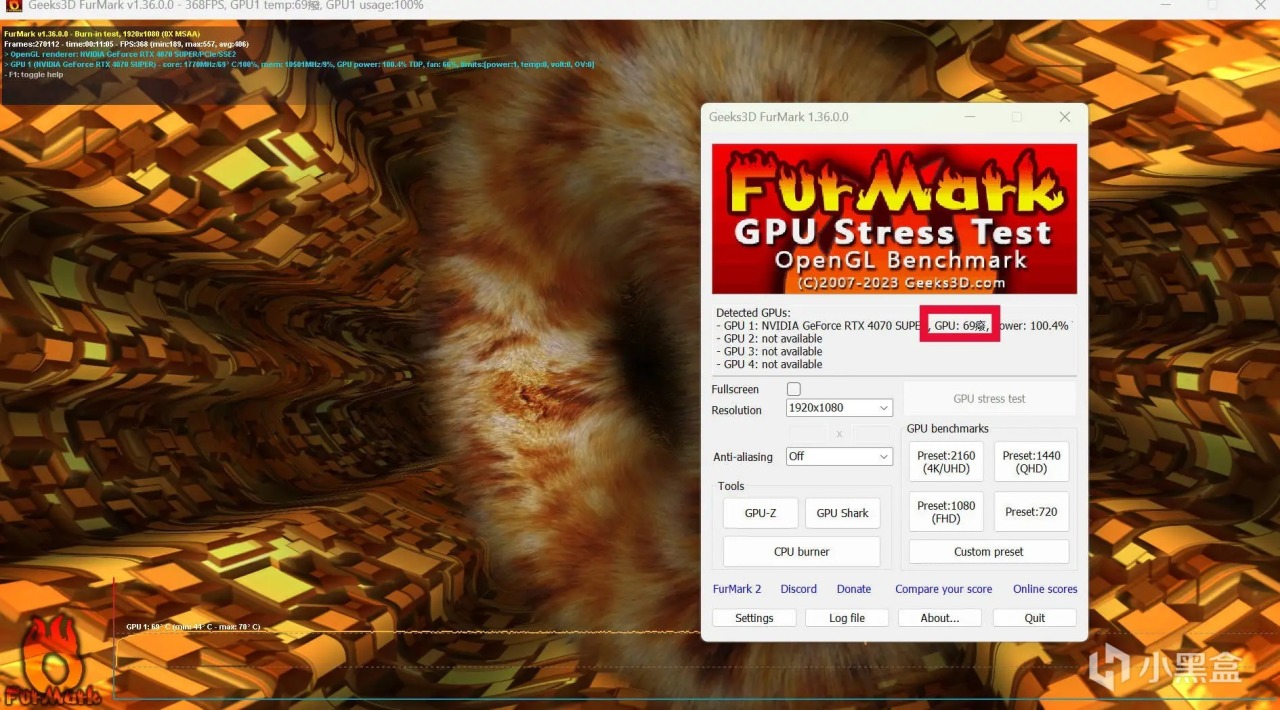
Task: Close the burn-in test window
Action: pyautogui.click(x=1262, y=6)
